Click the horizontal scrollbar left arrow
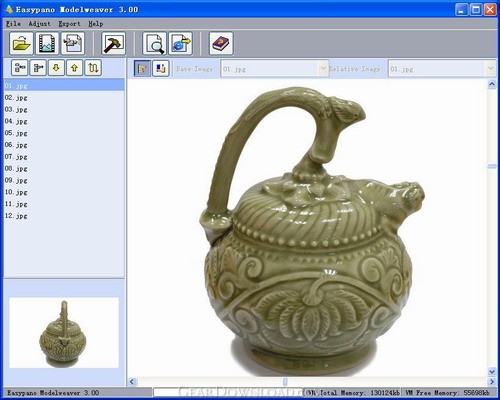 click(x=132, y=381)
